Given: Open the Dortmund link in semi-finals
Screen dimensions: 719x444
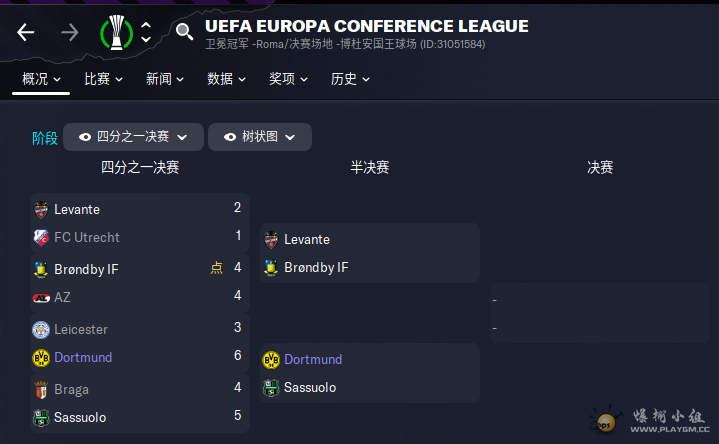Looking at the screenshot, I should (313, 360).
